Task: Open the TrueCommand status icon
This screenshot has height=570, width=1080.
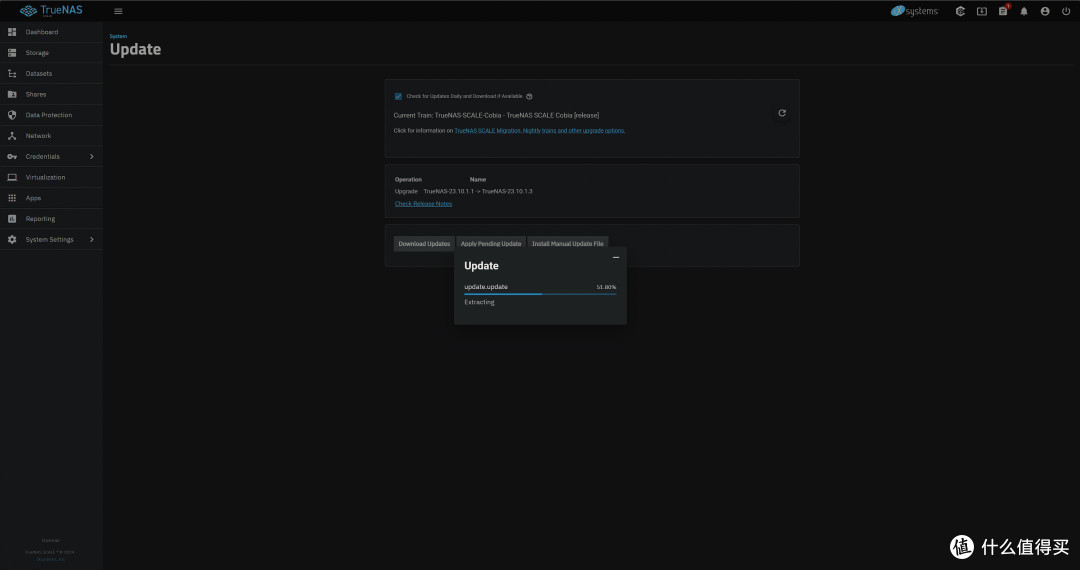Action: 960,11
